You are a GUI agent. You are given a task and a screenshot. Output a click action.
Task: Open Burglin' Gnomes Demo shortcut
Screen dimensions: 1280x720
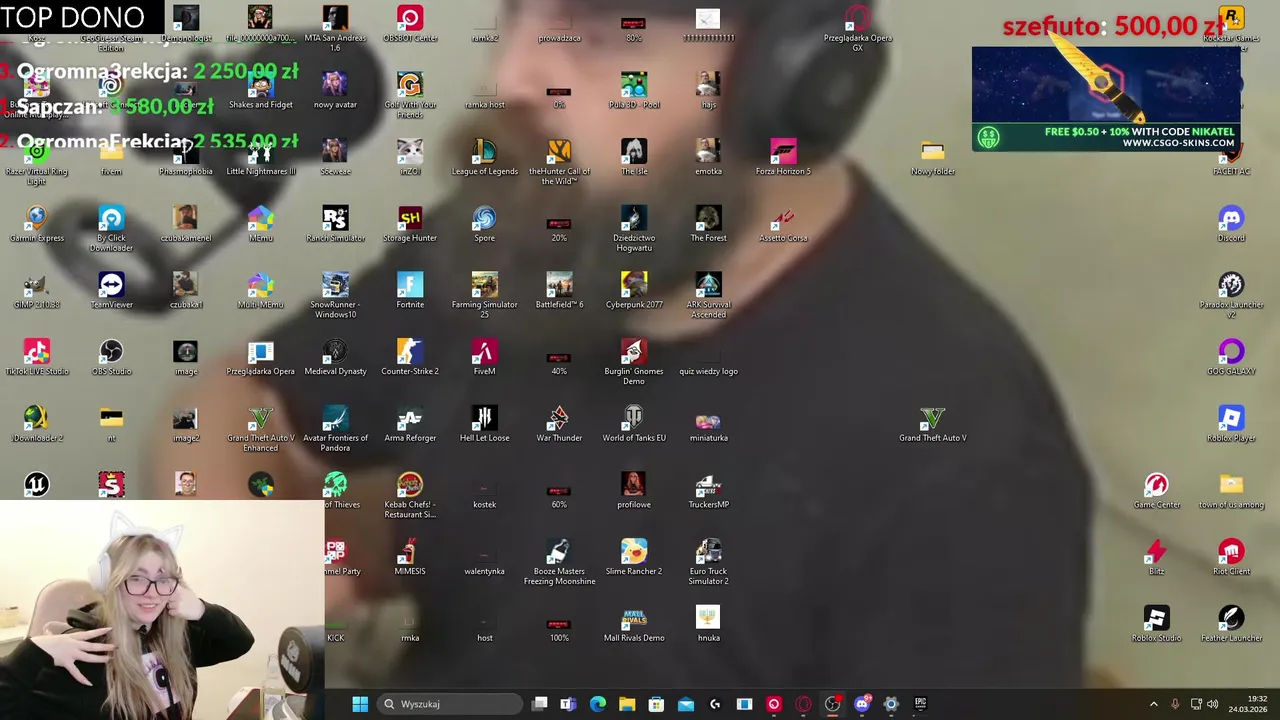coord(634,362)
